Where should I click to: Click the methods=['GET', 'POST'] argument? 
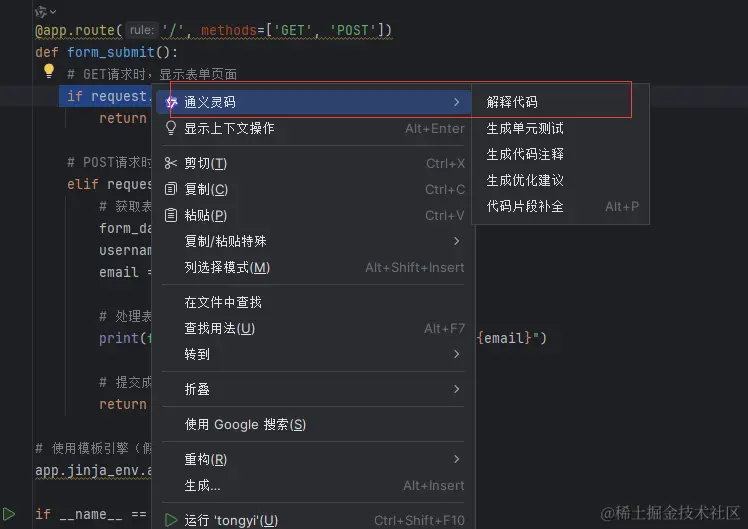[292, 30]
